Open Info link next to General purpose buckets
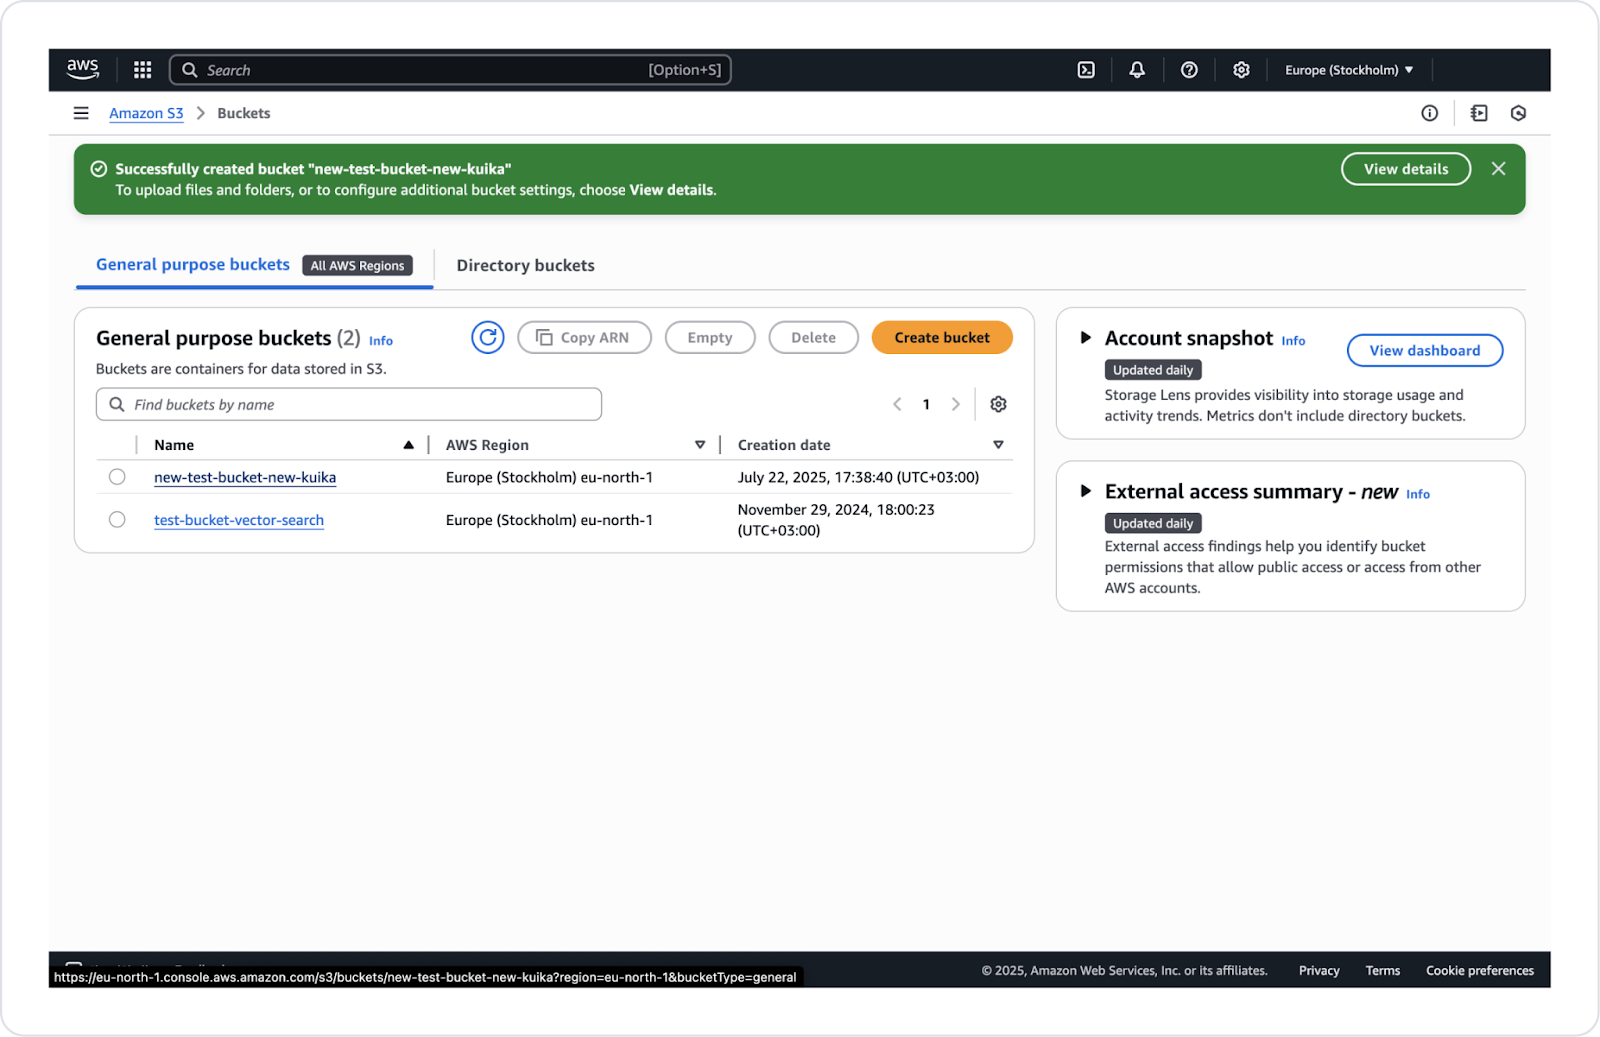 (x=381, y=341)
